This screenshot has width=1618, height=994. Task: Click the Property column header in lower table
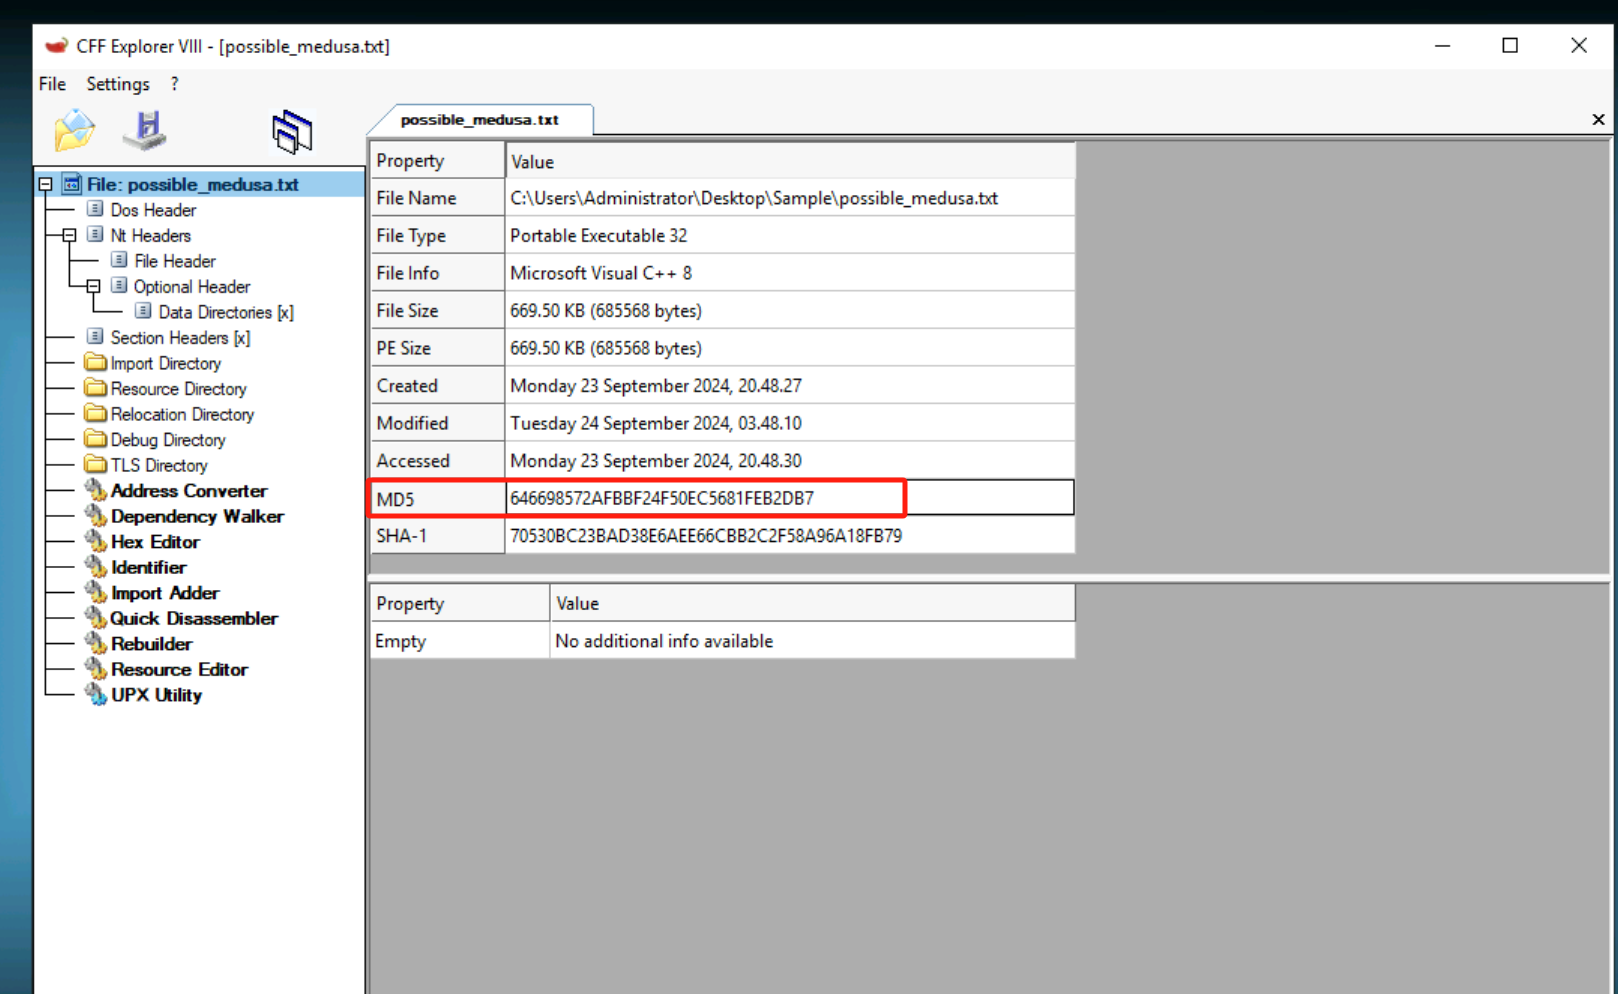tap(460, 604)
